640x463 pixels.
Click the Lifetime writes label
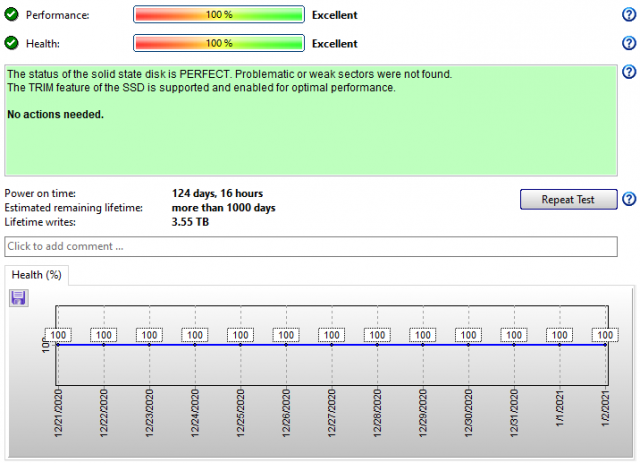click(x=40, y=222)
